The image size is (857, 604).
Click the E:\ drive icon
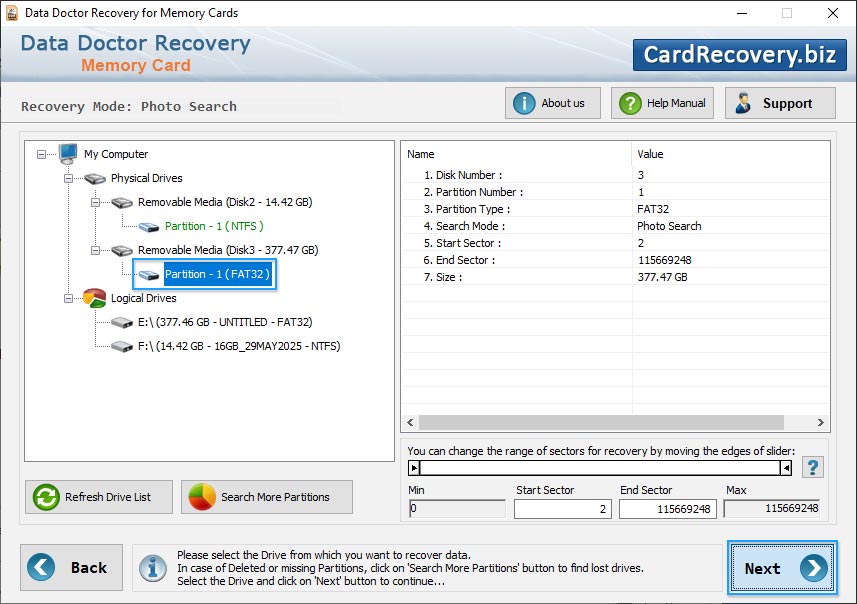[122, 322]
